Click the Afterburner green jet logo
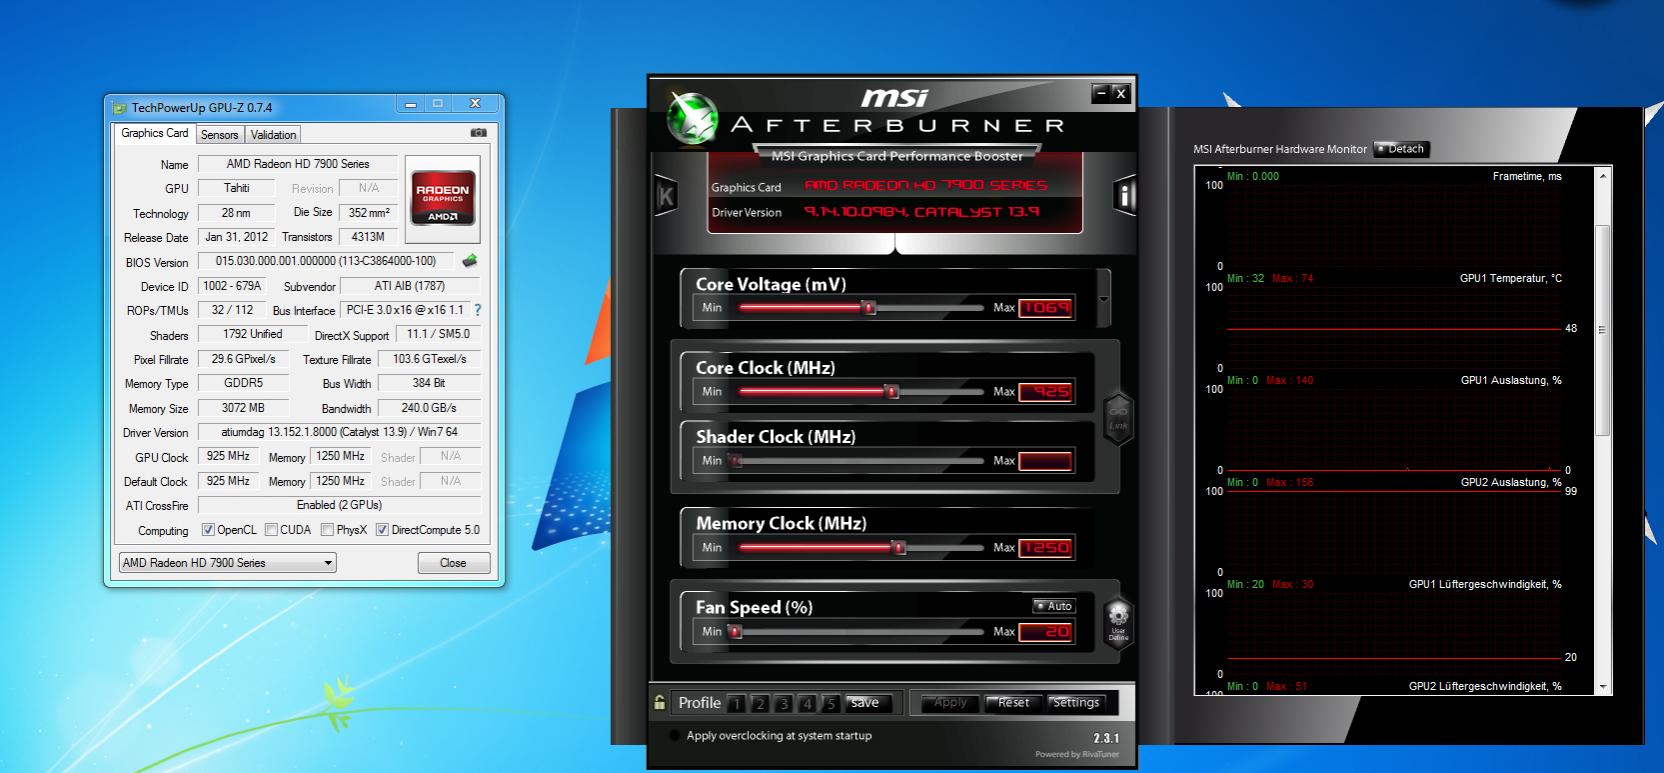Image resolution: width=1664 pixels, height=773 pixels. [692, 118]
